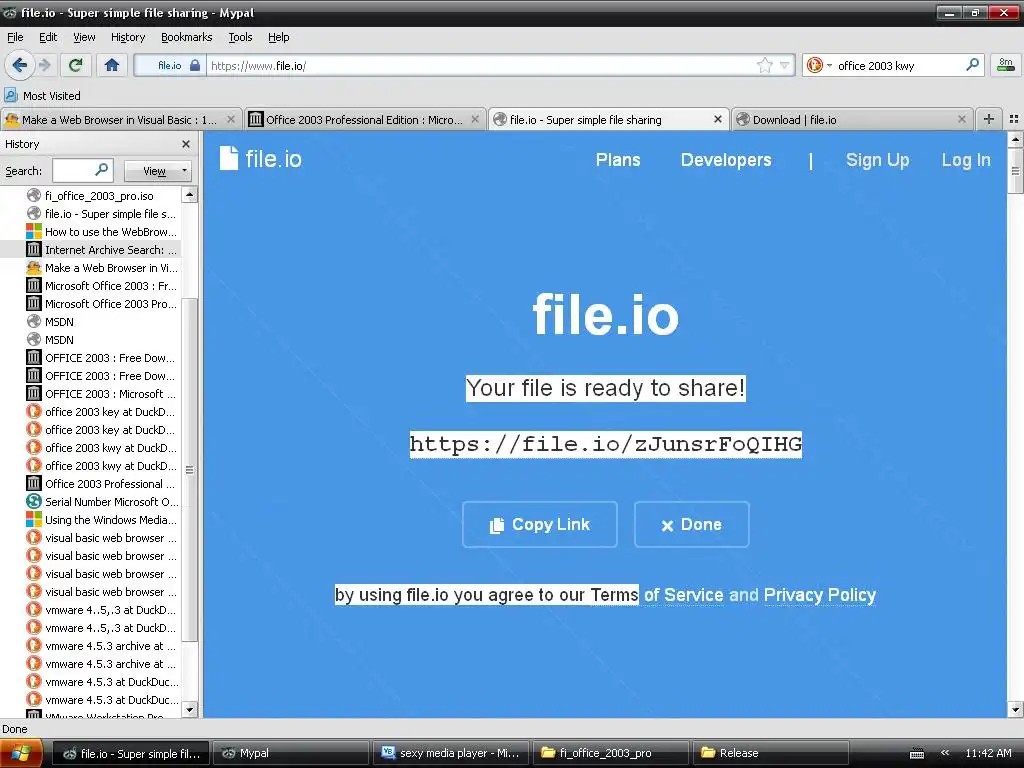The height and width of the screenshot is (768, 1024).
Task: Open Make a Web Browser in Vi... history entry
Action: click(x=90, y=268)
